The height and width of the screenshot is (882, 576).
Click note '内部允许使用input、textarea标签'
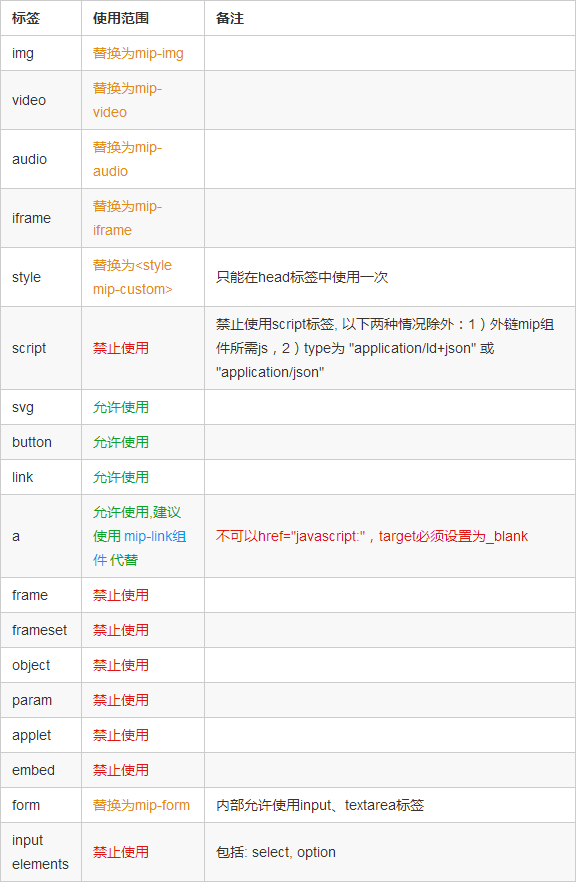pyautogui.click(x=320, y=805)
